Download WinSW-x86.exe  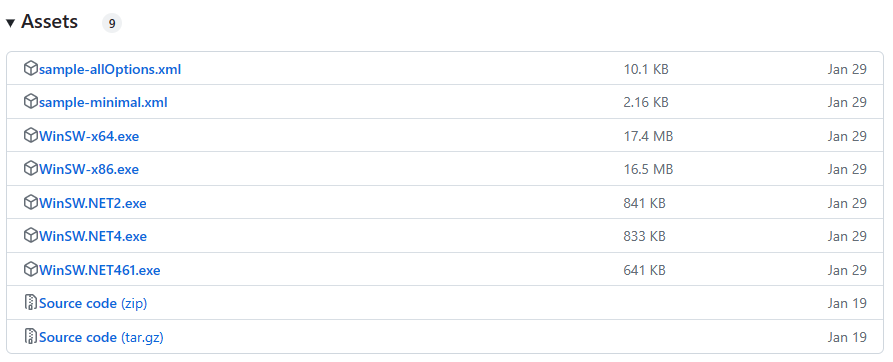pyautogui.click(x=89, y=170)
